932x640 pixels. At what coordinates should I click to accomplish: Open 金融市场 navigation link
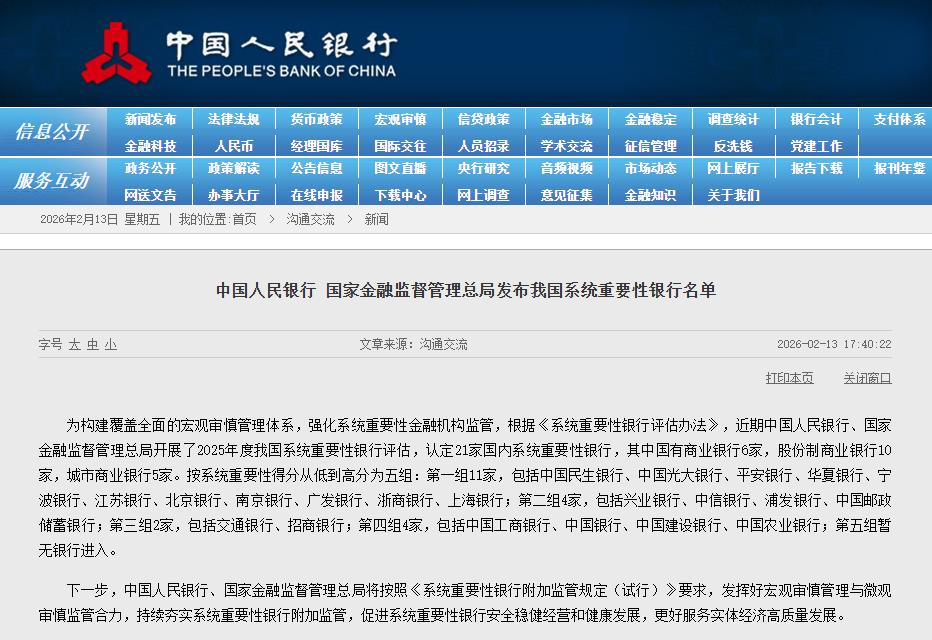[566, 119]
